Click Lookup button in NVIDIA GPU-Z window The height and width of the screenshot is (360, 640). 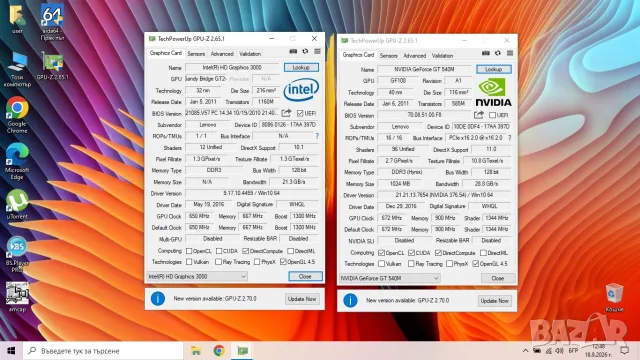(494, 69)
